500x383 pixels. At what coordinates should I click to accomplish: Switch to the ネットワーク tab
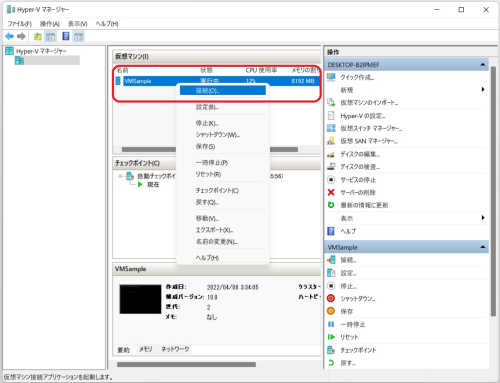(175, 349)
